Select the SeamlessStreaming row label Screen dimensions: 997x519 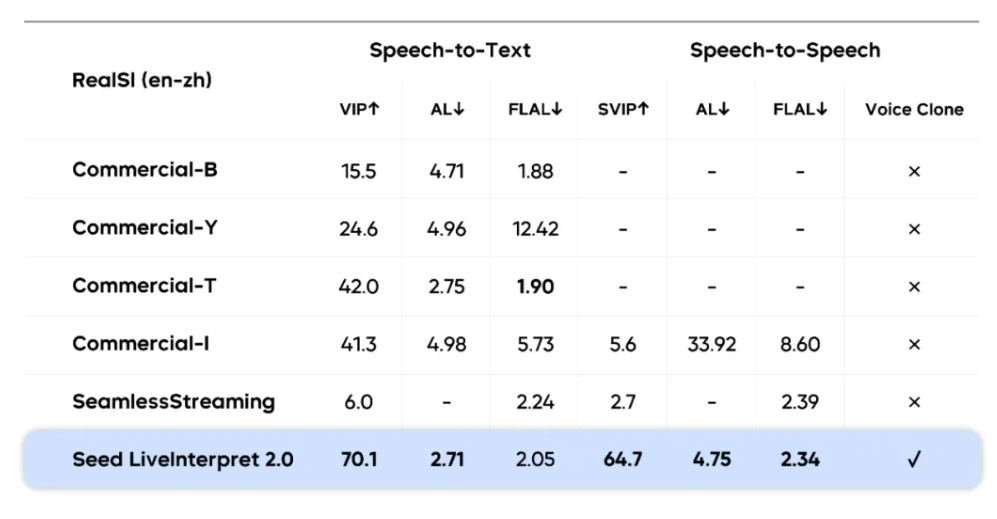point(173,402)
